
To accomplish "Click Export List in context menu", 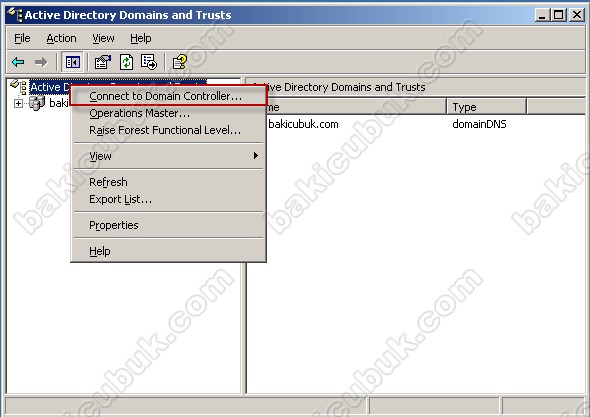I will tap(120, 199).
